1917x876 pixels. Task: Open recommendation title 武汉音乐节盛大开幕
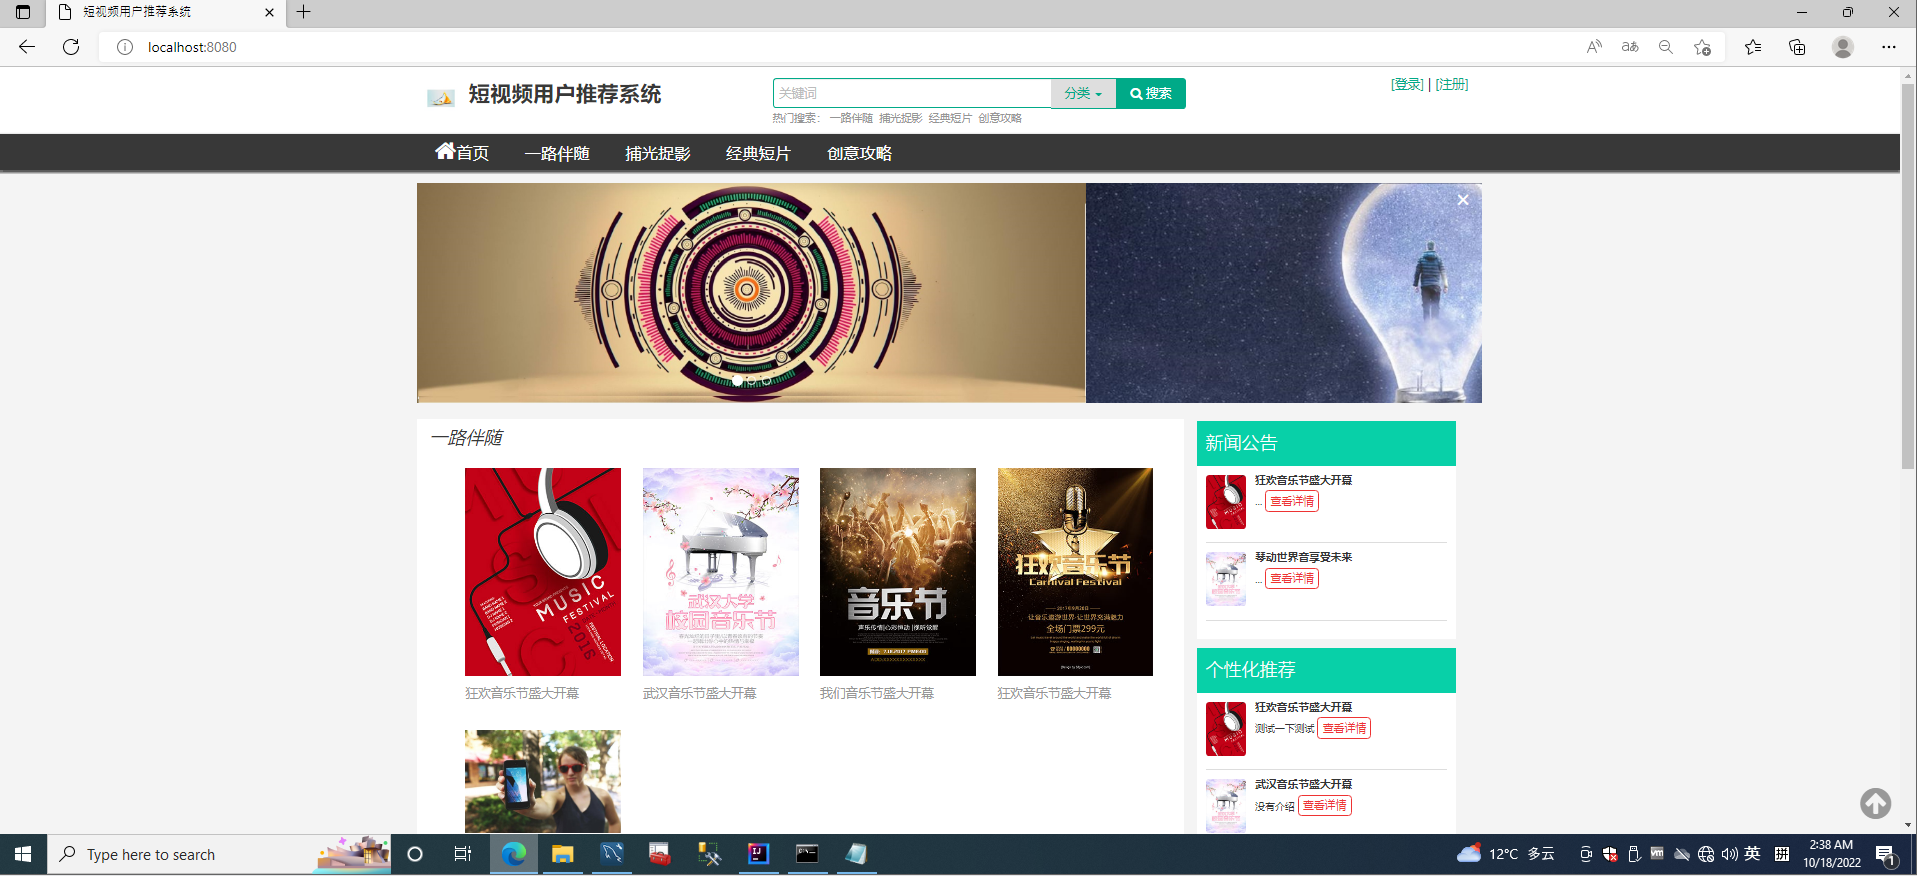click(x=1303, y=784)
